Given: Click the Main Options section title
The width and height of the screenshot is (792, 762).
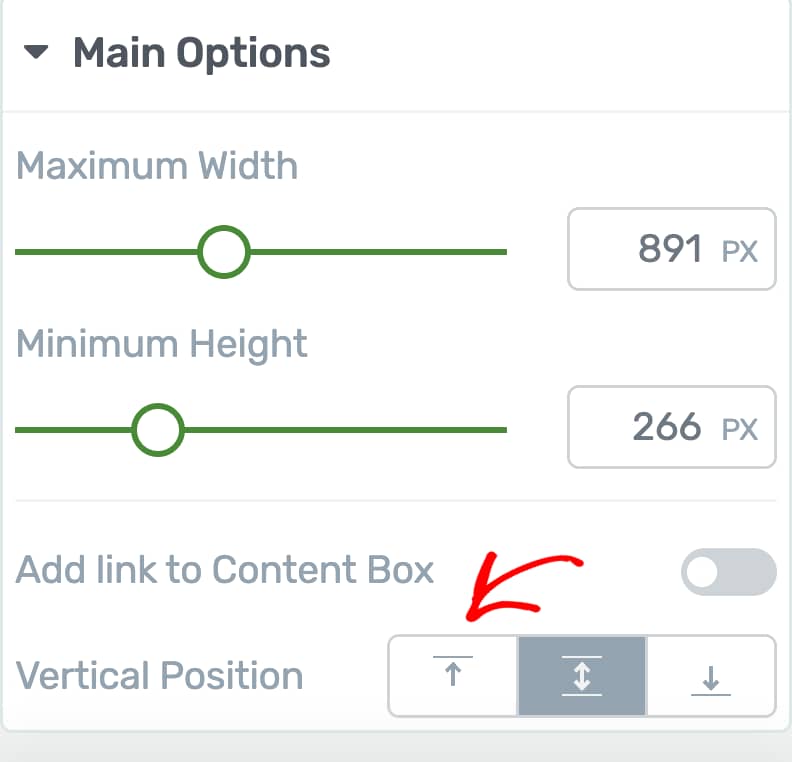Looking at the screenshot, I should 202,53.
